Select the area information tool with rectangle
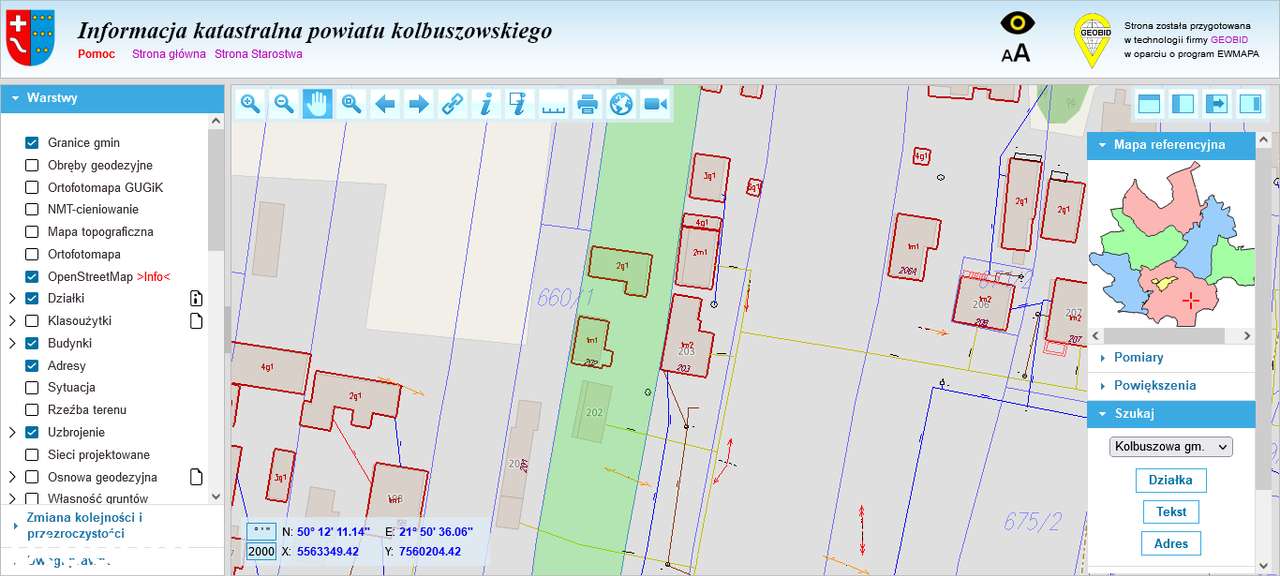The width and height of the screenshot is (1280, 576). click(520, 103)
